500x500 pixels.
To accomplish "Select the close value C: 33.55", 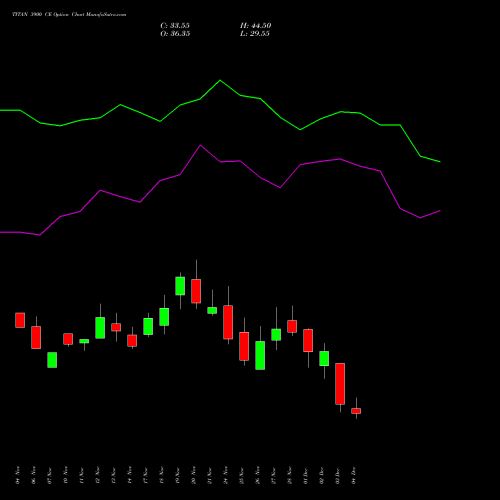I will (175, 26).
